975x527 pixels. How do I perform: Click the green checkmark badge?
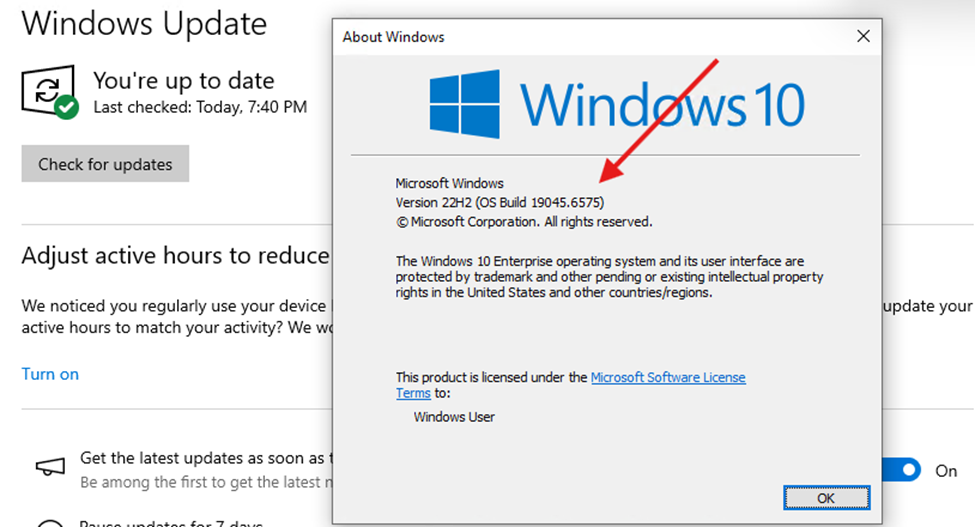click(x=67, y=107)
